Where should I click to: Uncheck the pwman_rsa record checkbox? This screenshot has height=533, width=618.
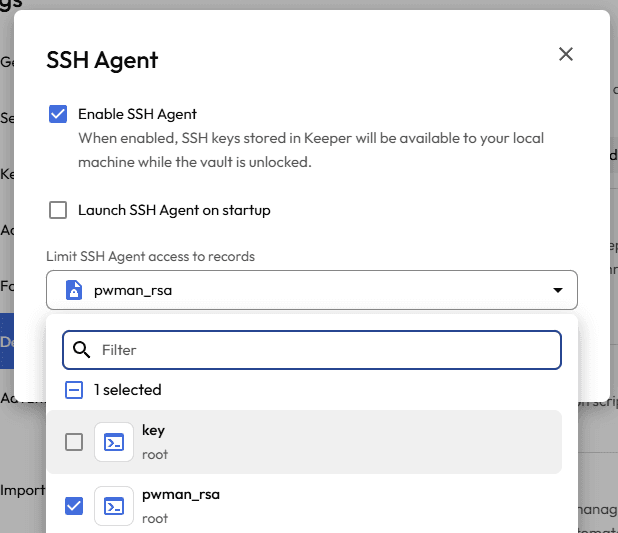pyautogui.click(x=74, y=506)
